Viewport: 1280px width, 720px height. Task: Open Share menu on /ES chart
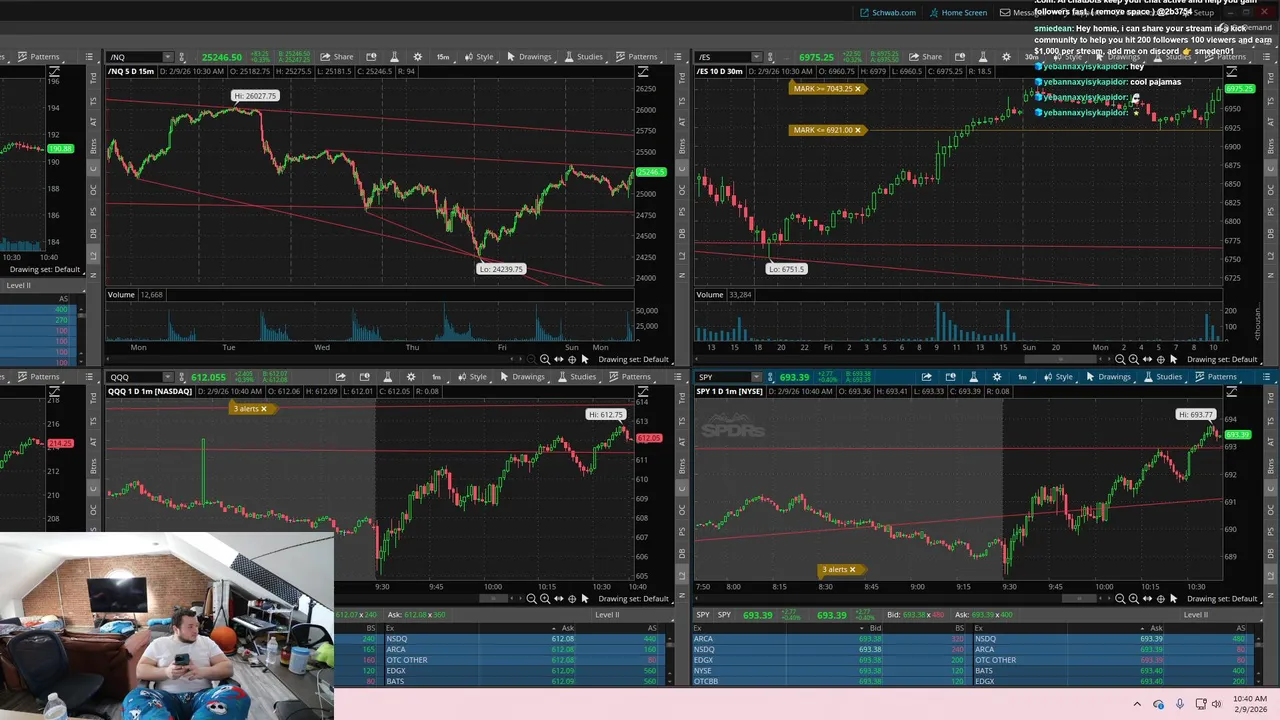click(924, 57)
